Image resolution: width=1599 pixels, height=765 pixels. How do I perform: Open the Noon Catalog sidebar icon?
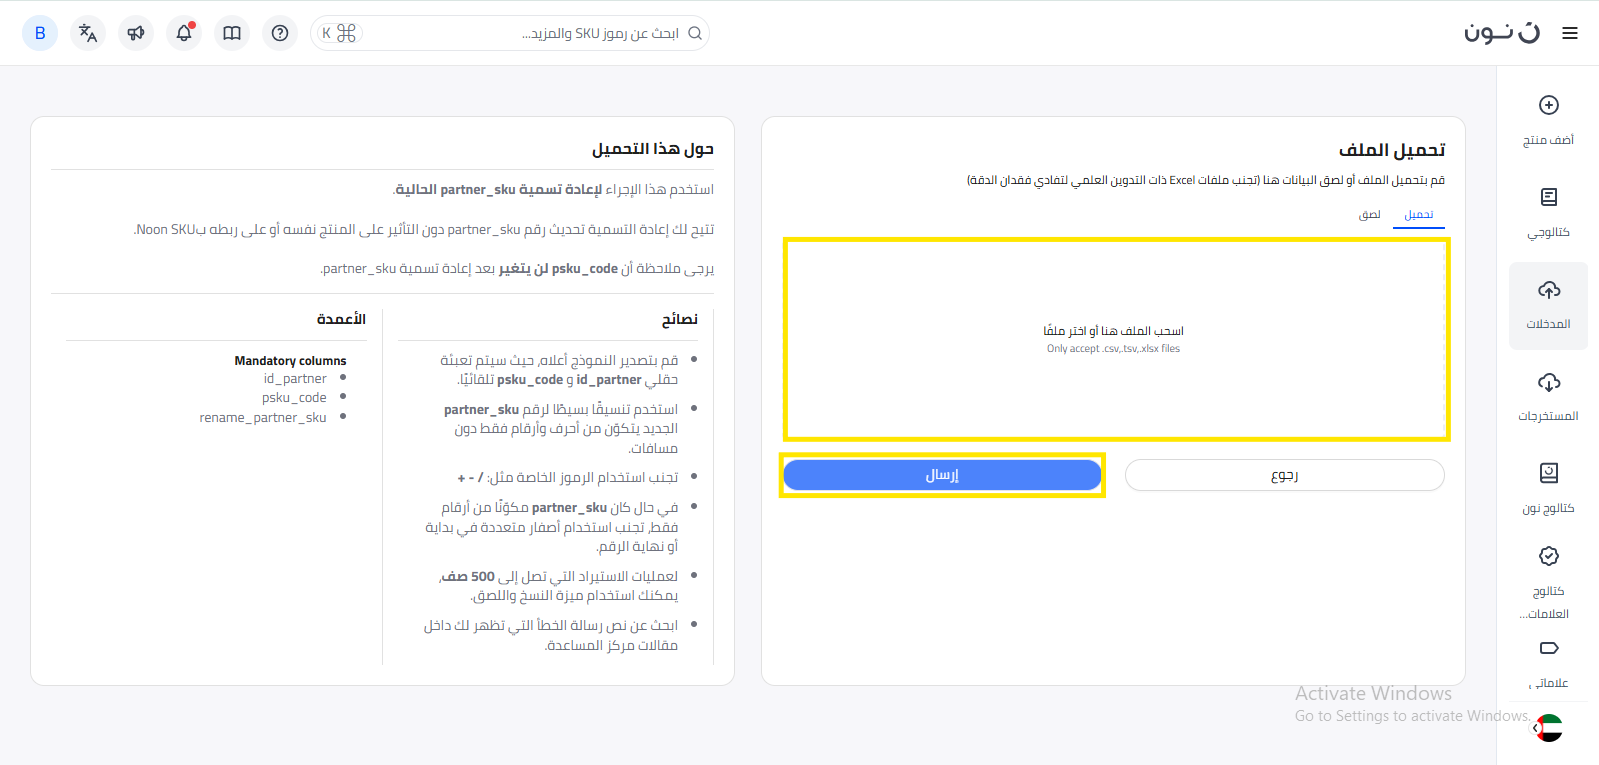pos(1548,473)
